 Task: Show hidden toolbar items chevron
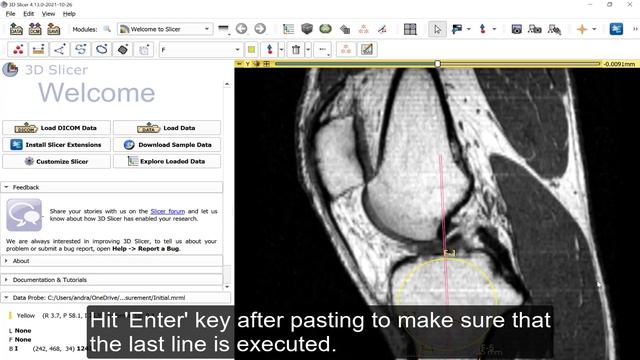635,29
